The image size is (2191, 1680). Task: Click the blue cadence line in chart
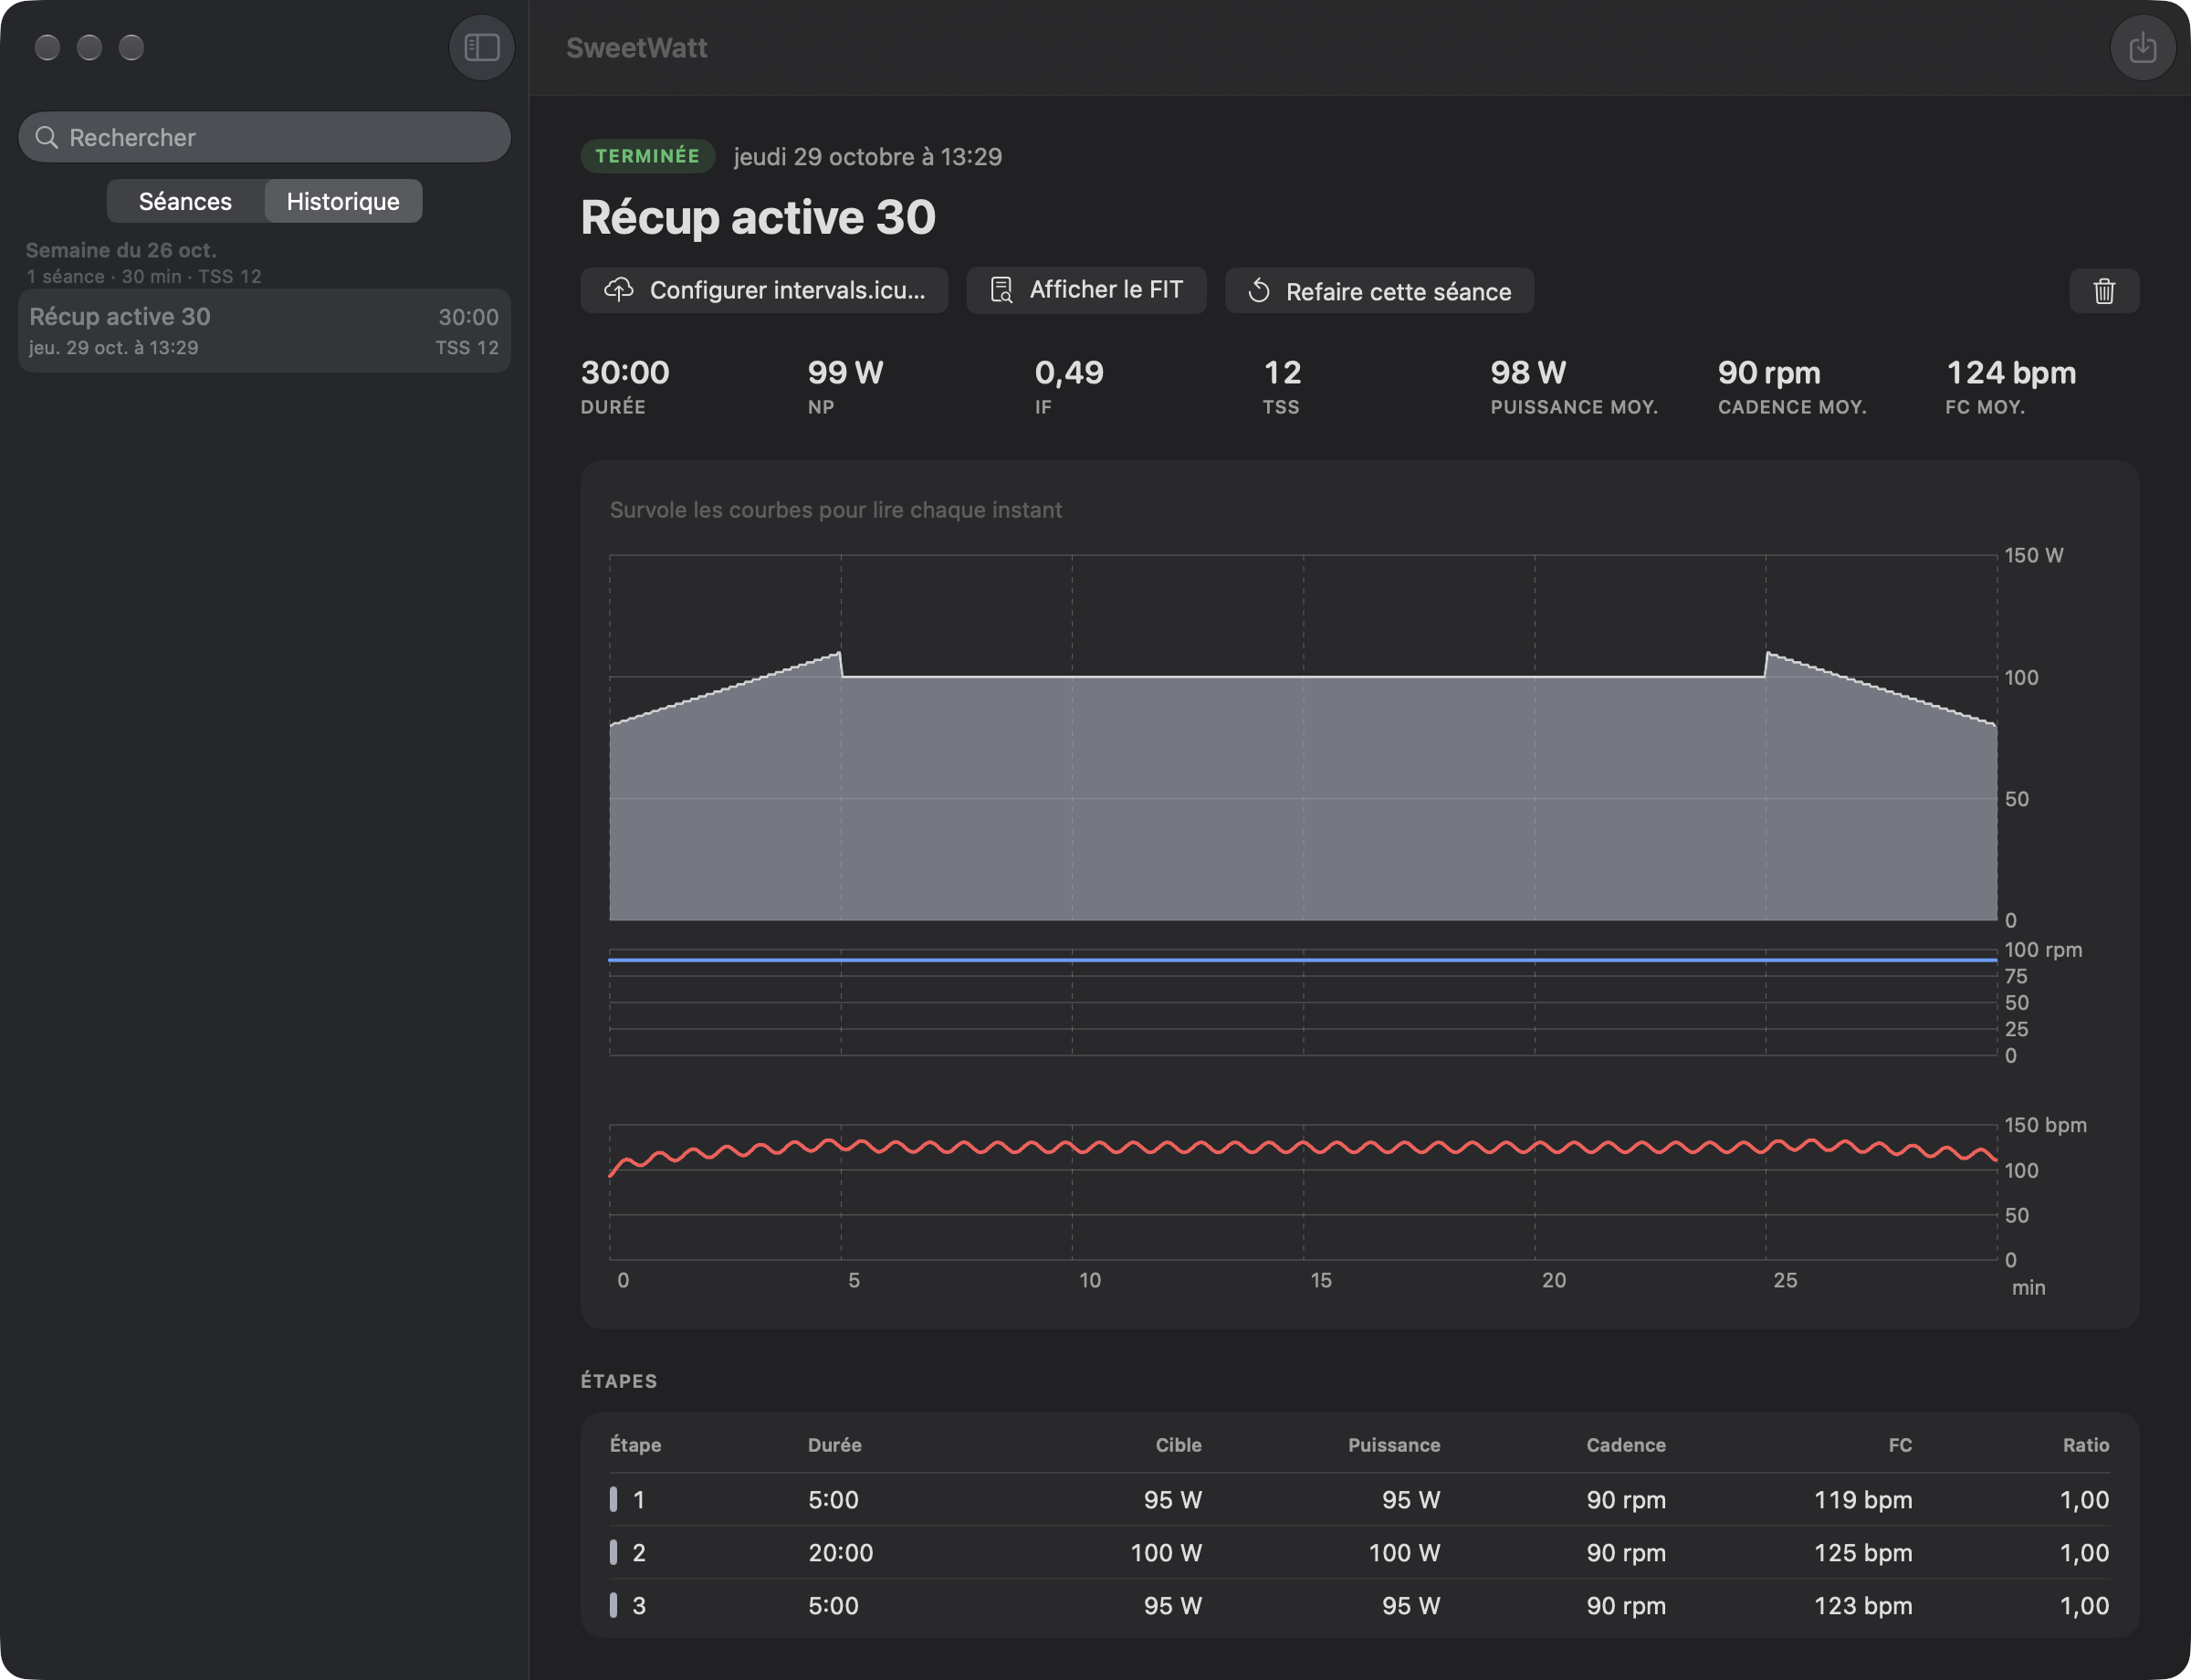1303,960
